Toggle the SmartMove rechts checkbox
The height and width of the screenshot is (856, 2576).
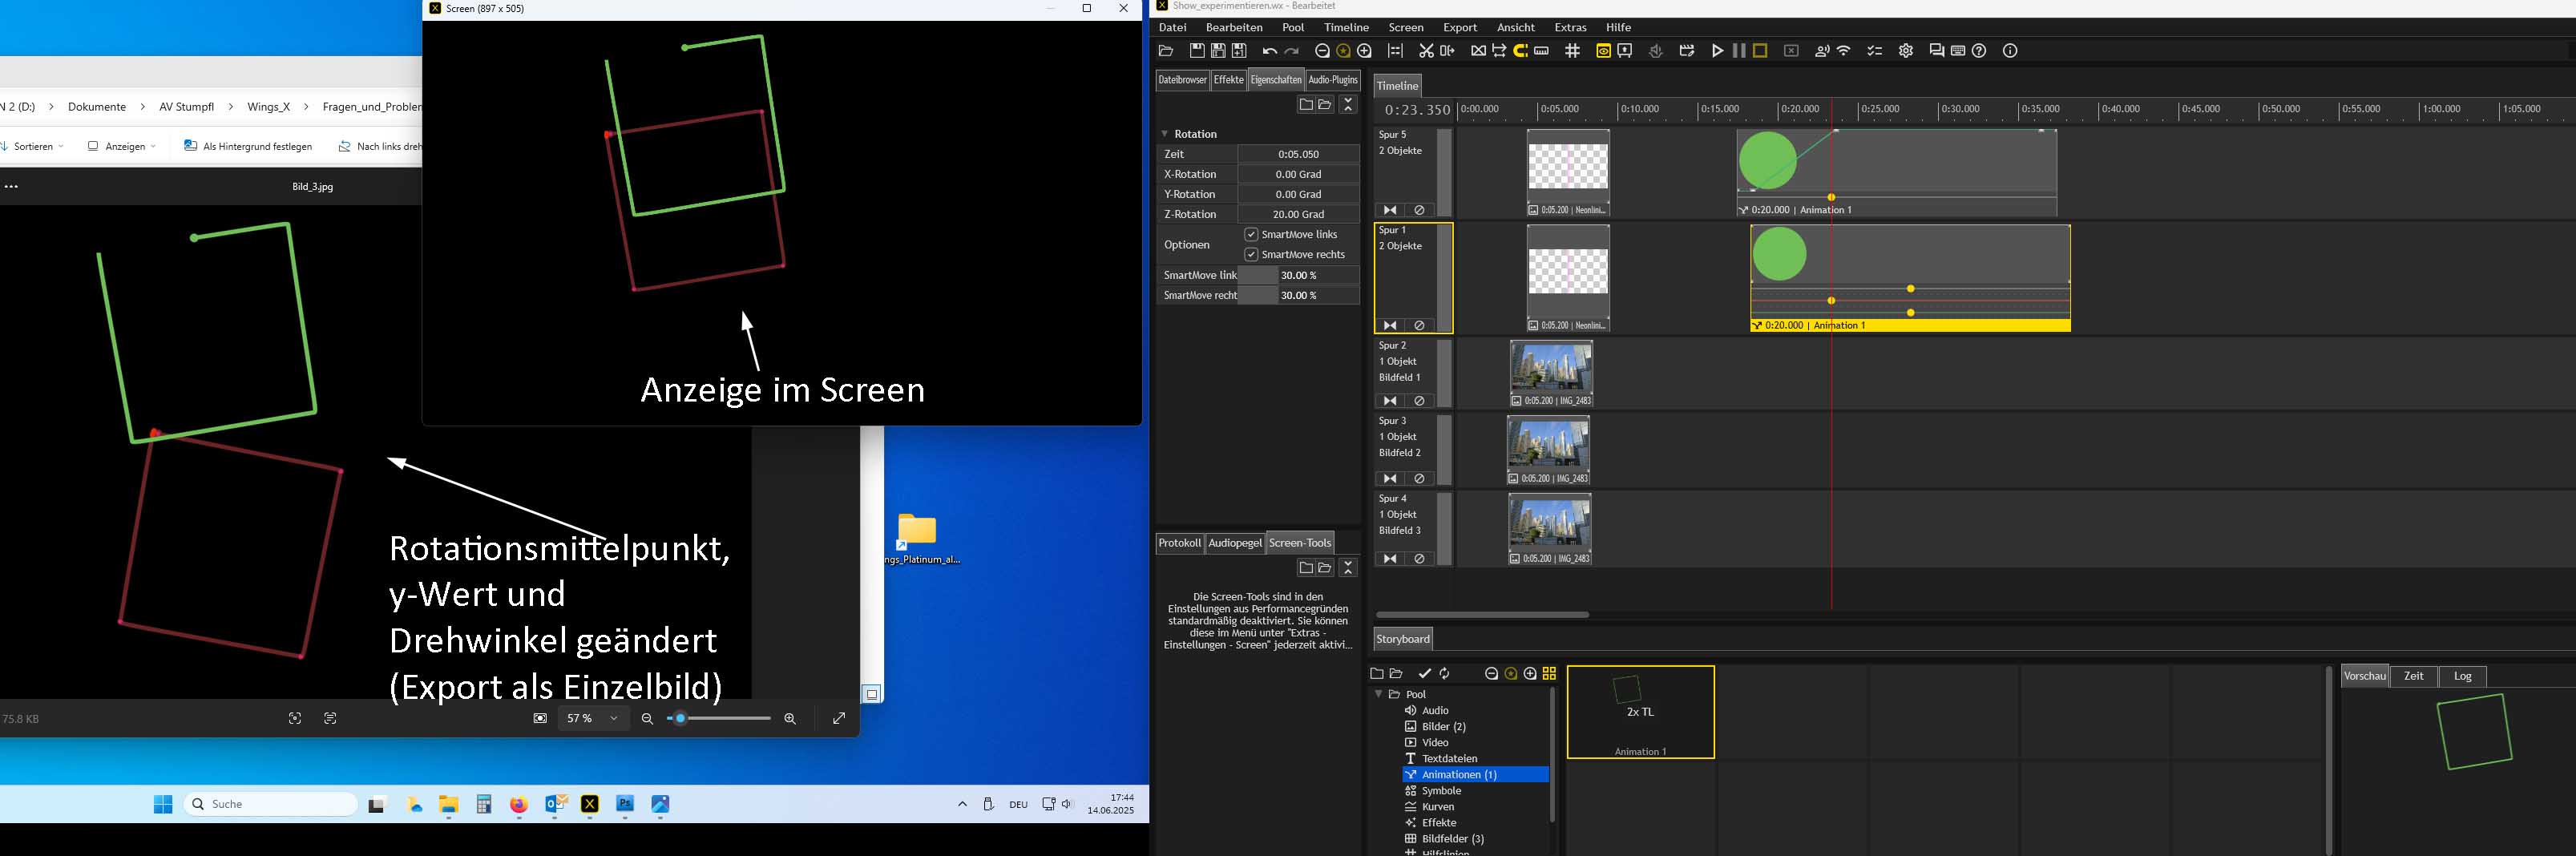[x=1251, y=254]
